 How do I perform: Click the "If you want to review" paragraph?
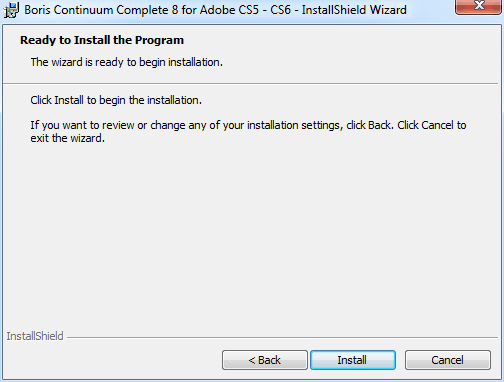coord(248,131)
